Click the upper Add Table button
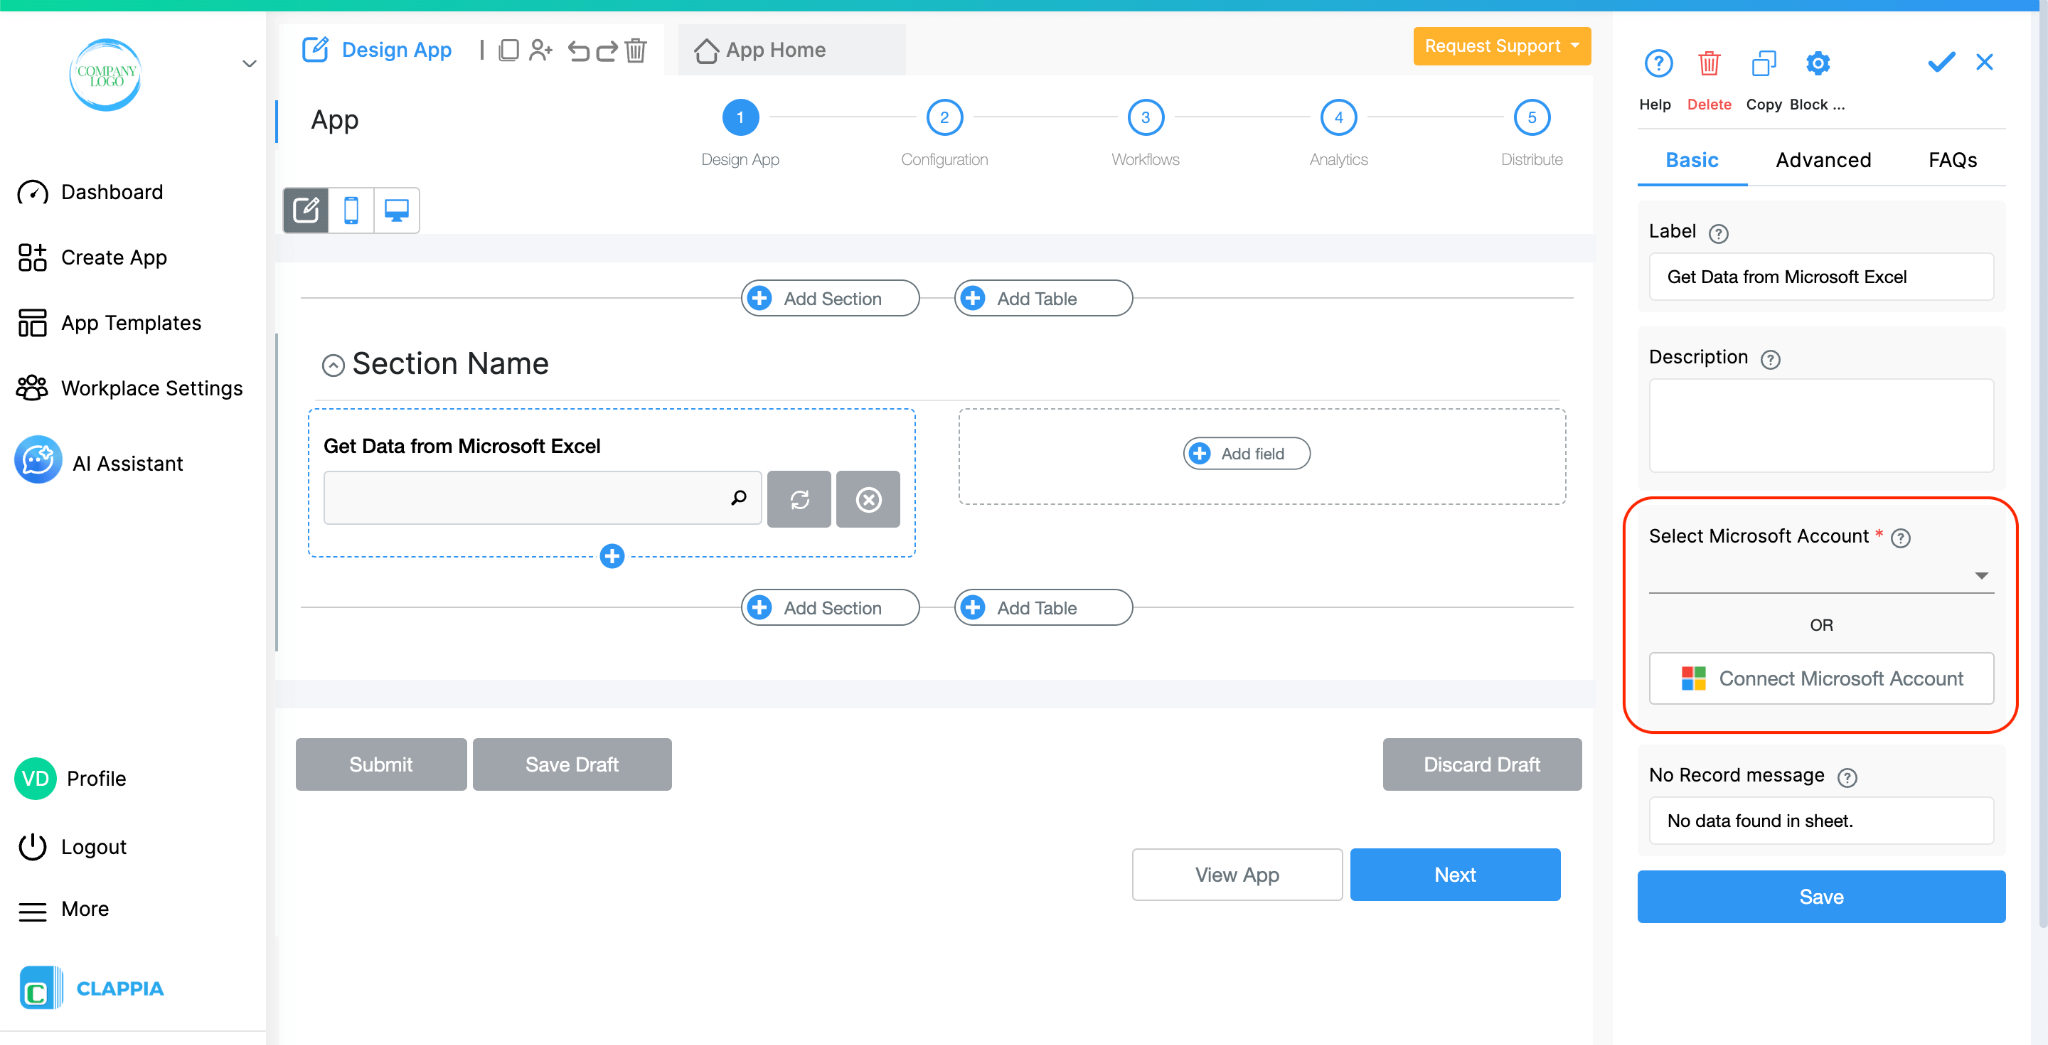The width and height of the screenshot is (2048, 1045). click(x=1043, y=298)
